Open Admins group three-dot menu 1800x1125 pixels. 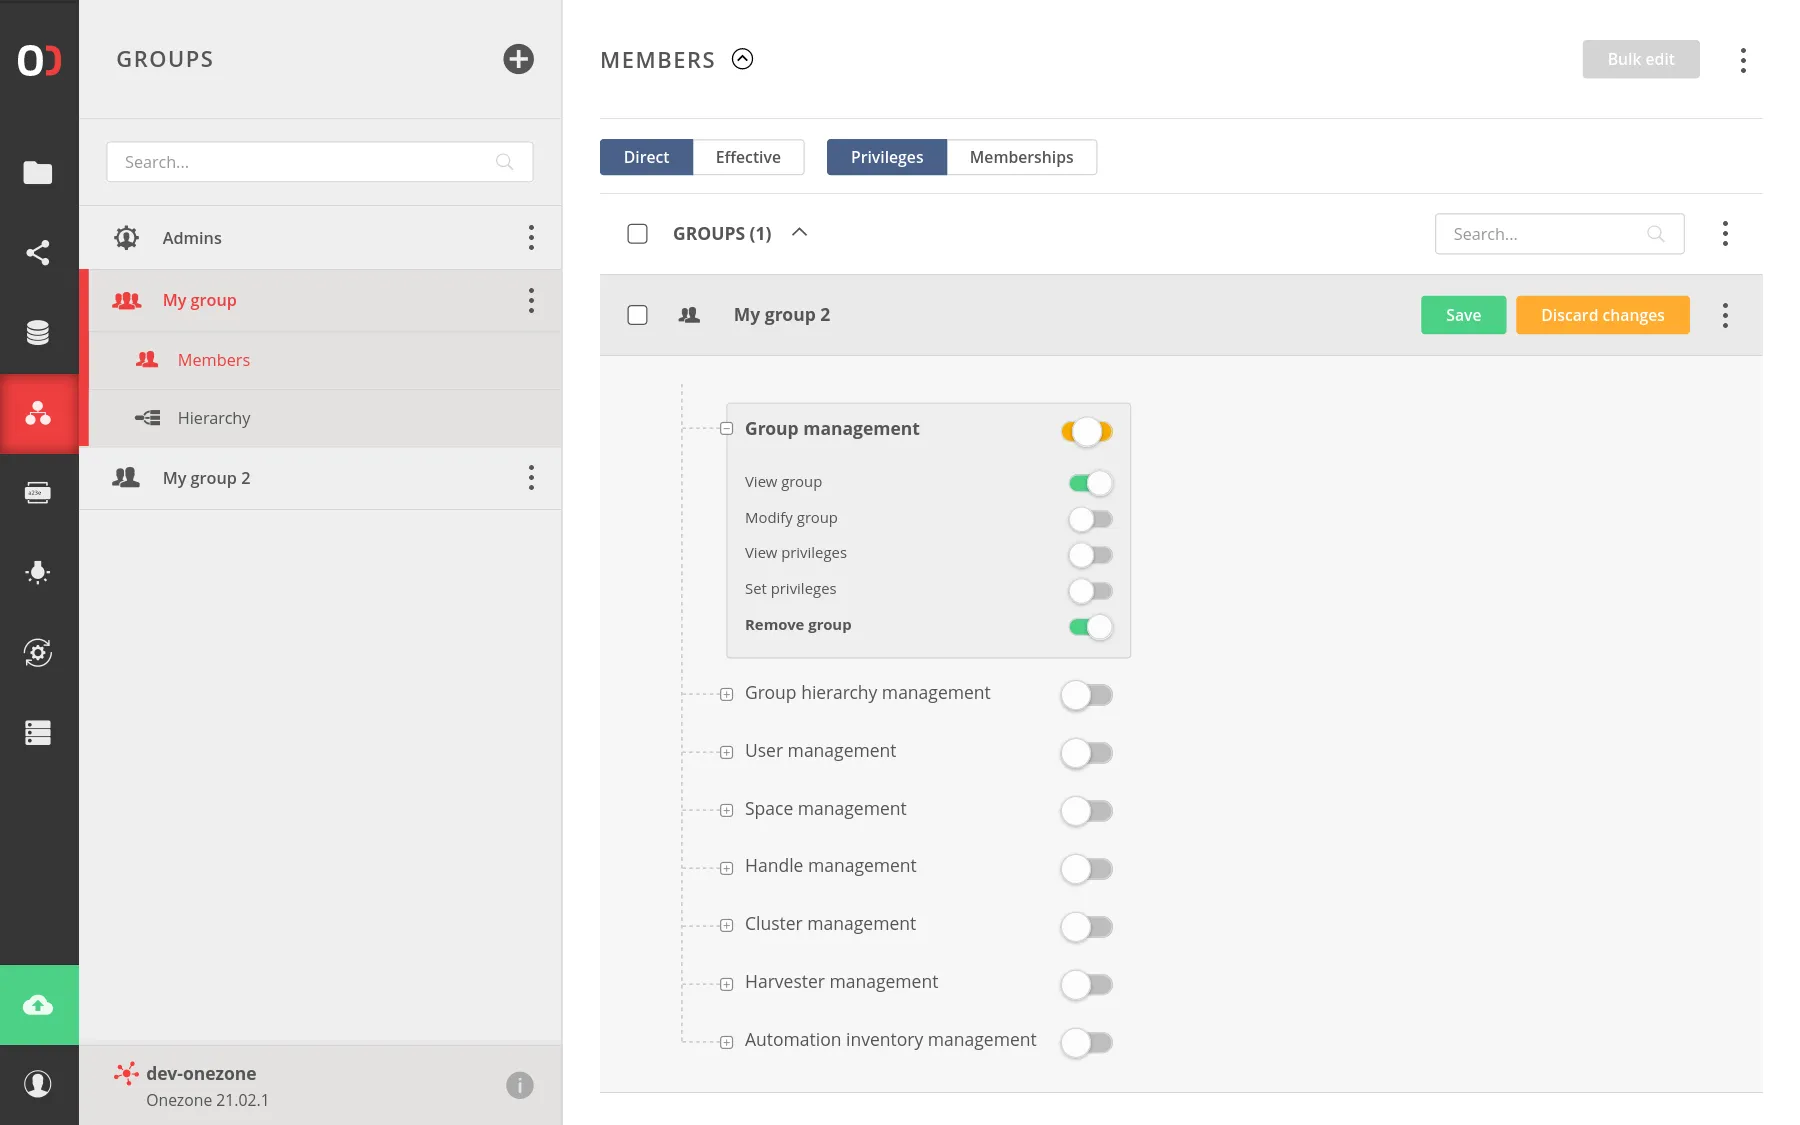(531, 238)
